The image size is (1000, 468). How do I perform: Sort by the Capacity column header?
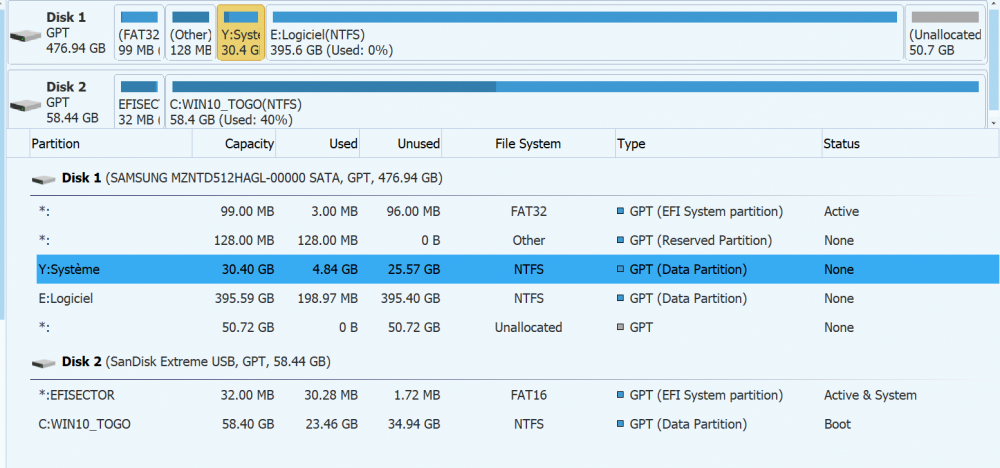249,144
